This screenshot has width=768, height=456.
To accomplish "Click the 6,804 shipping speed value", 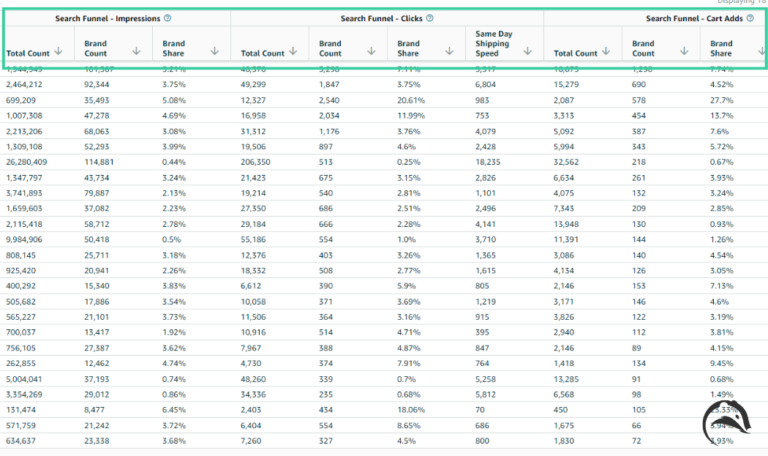I will coord(485,84).
